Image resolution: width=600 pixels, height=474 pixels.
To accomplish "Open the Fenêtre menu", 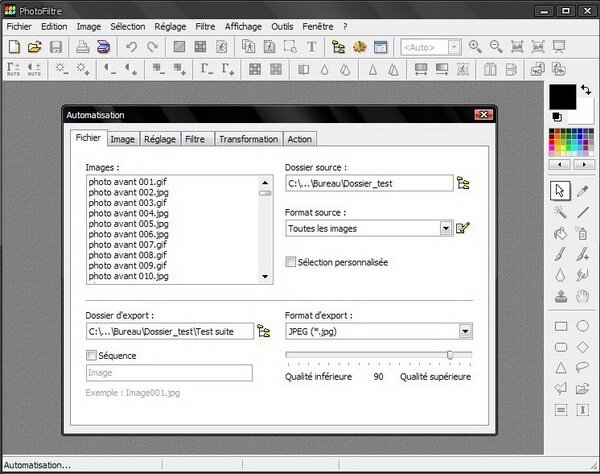I will [318, 26].
